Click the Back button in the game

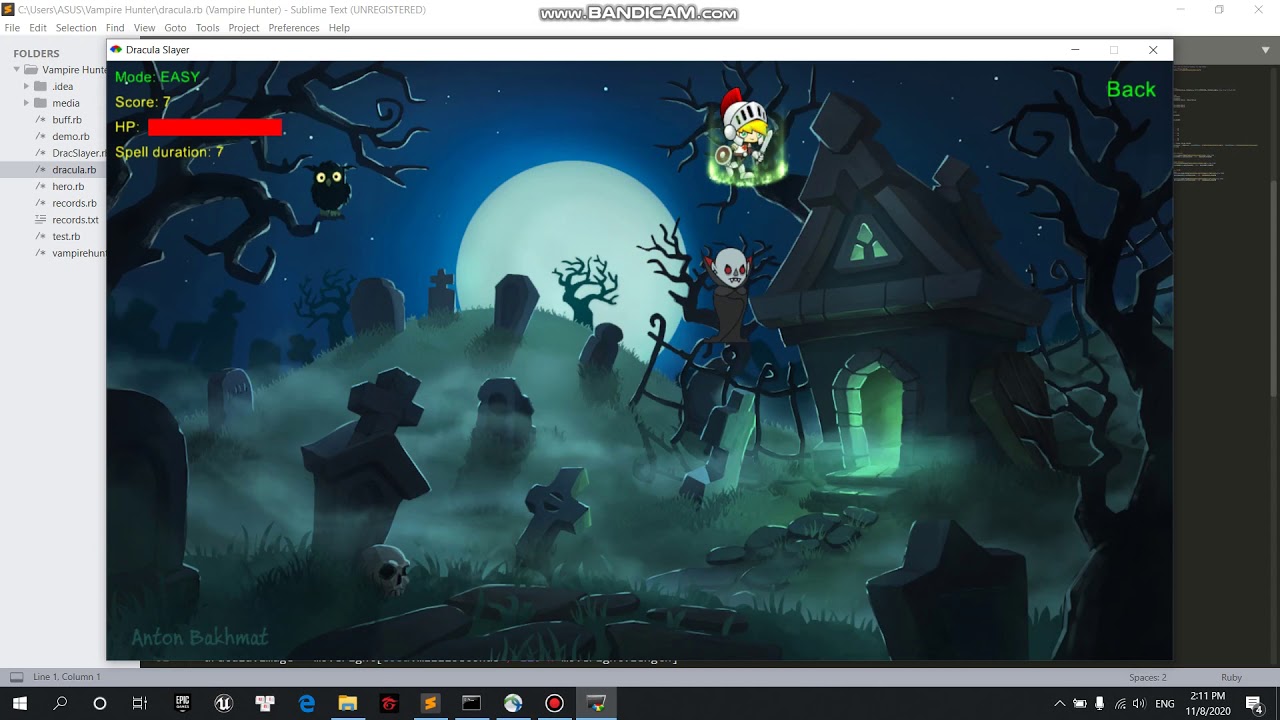pos(1131,90)
